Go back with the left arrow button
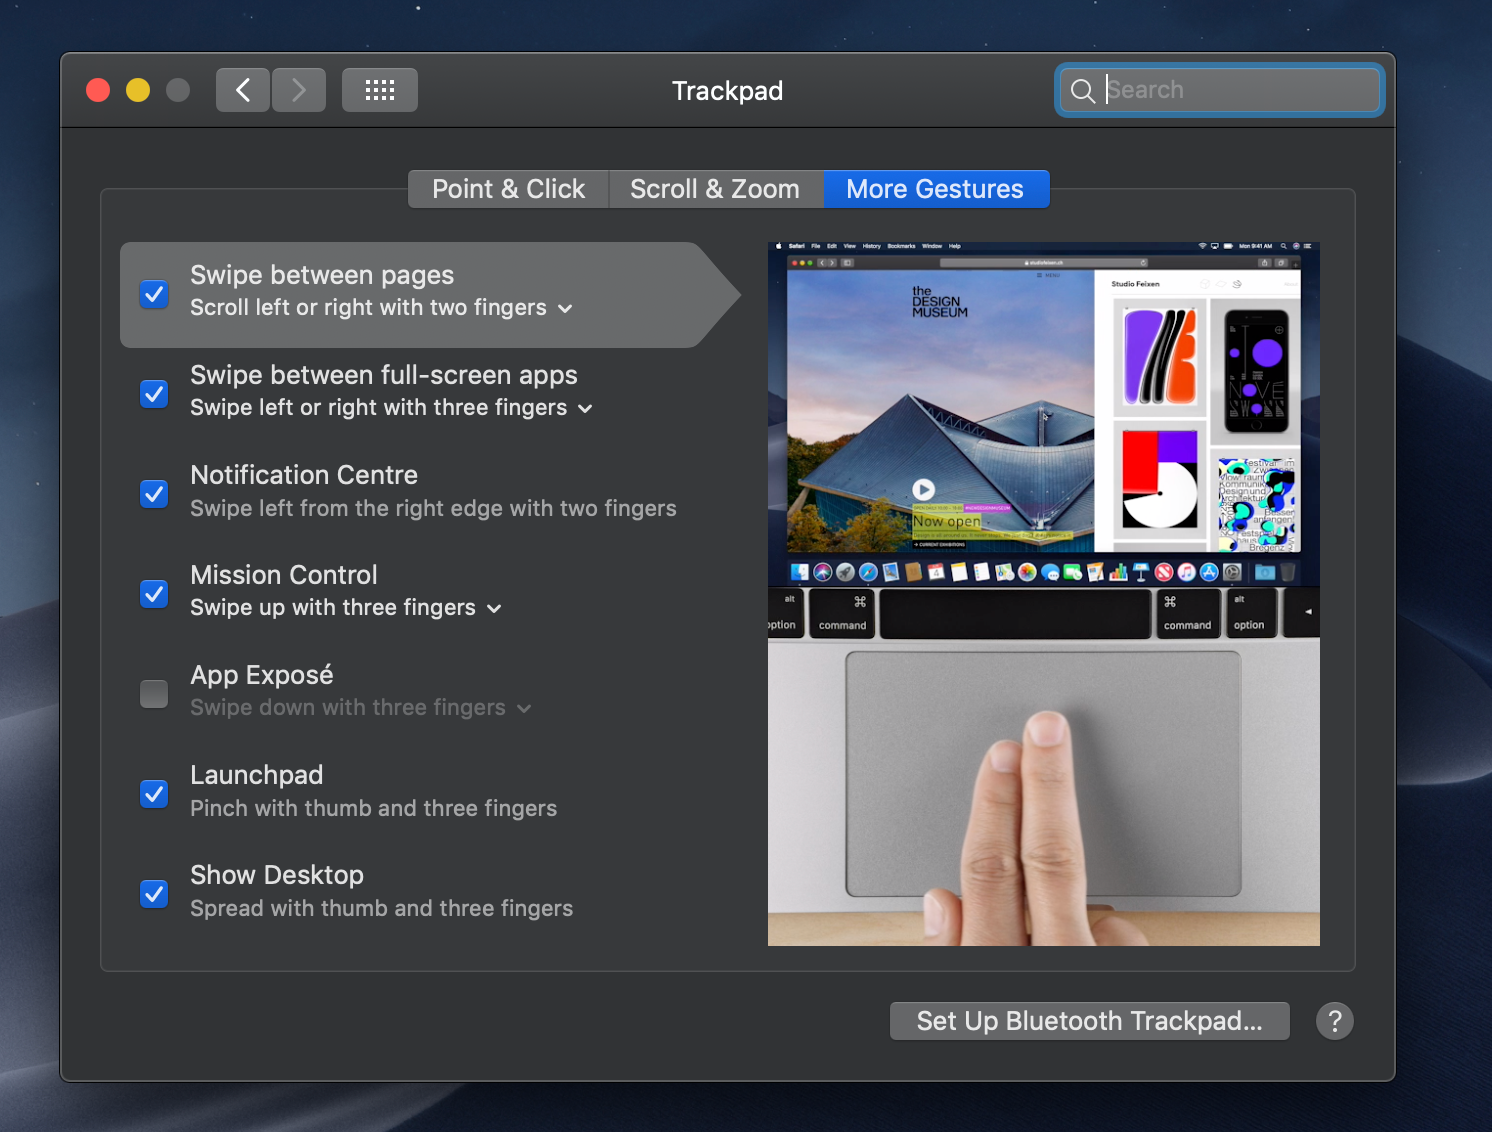Viewport: 1492px width, 1132px height. tap(243, 90)
